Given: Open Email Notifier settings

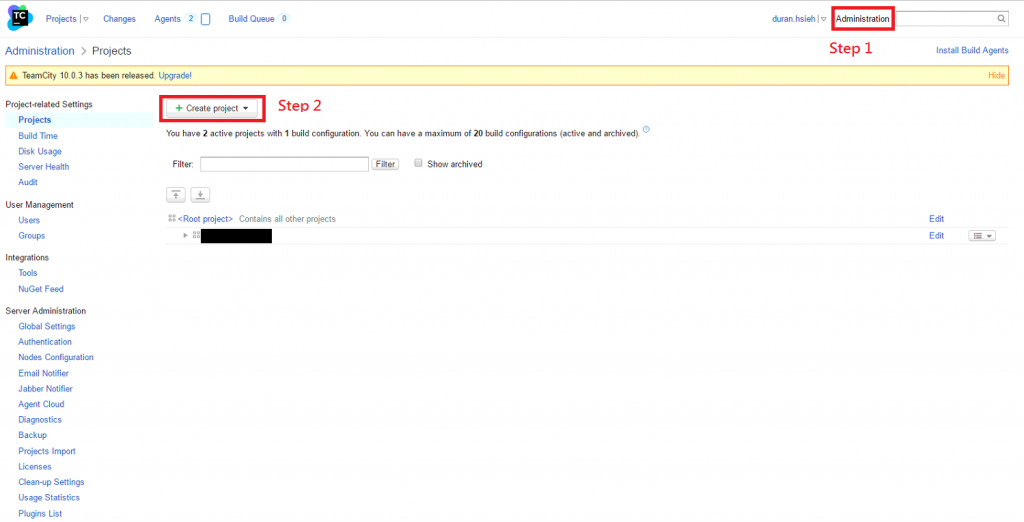Looking at the screenshot, I should (44, 373).
